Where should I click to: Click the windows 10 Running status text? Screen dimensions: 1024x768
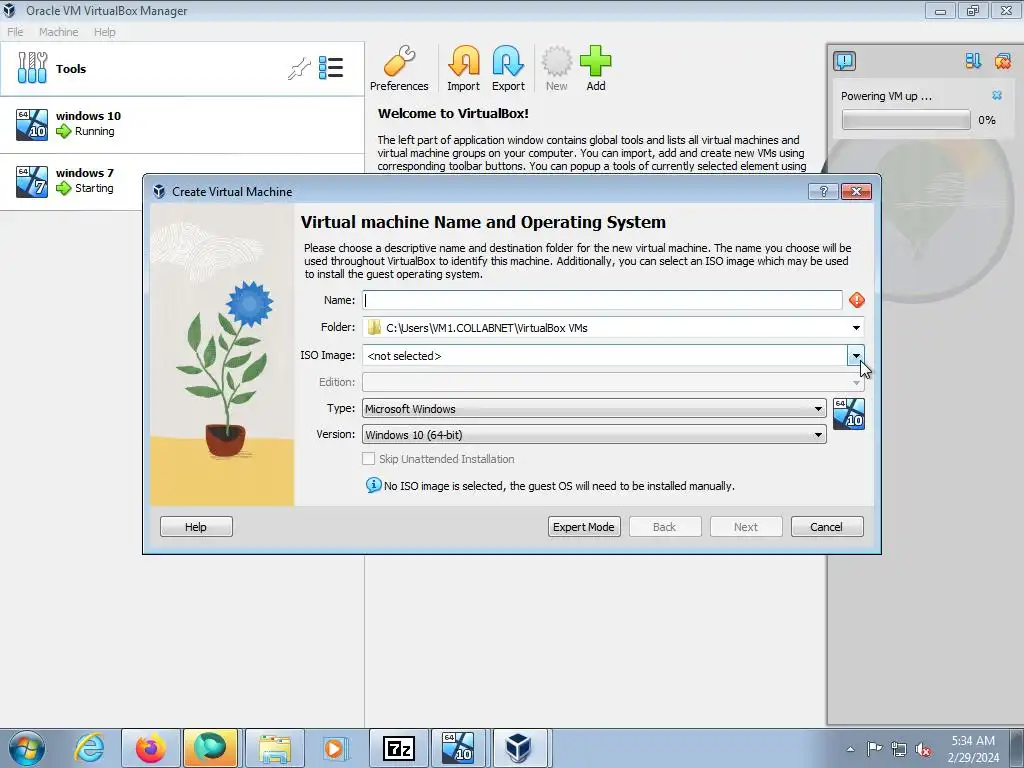coord(94,131)
